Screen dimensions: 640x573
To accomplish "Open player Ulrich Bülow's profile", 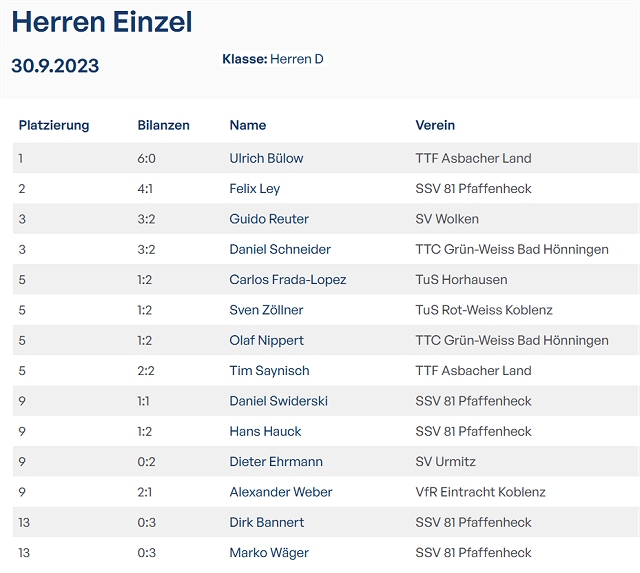I will click(x=266, y=158).
